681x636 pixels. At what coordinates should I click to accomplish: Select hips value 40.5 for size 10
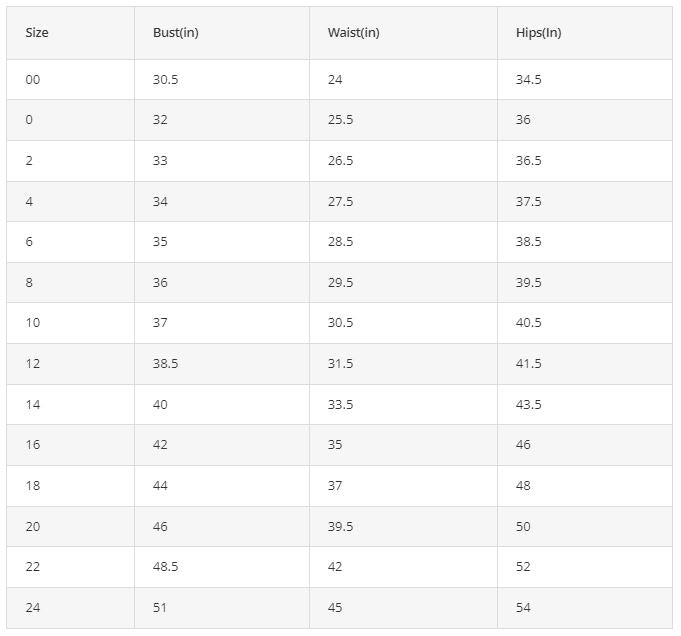528,323
